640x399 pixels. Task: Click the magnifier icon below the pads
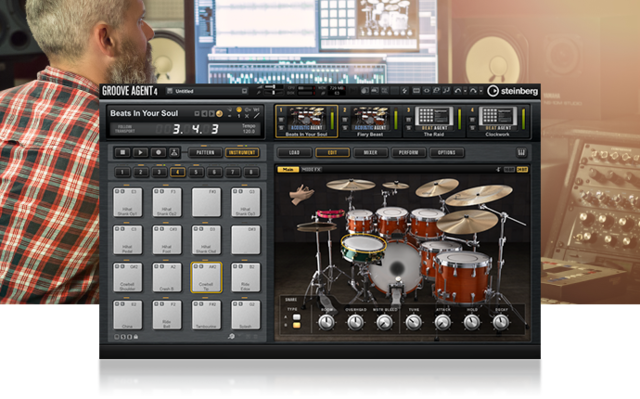231,337
